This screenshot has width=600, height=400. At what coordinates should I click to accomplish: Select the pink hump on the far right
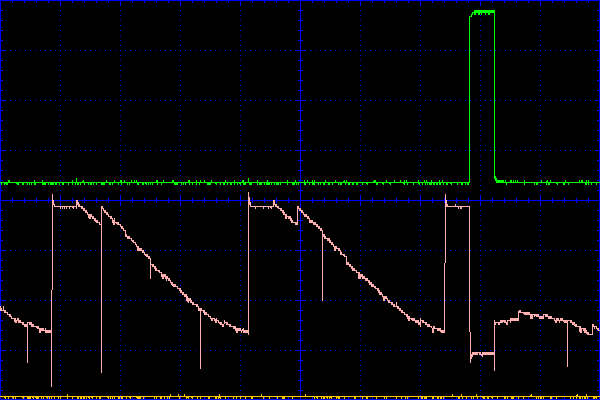pyautogui.click(x=530, y=315)
